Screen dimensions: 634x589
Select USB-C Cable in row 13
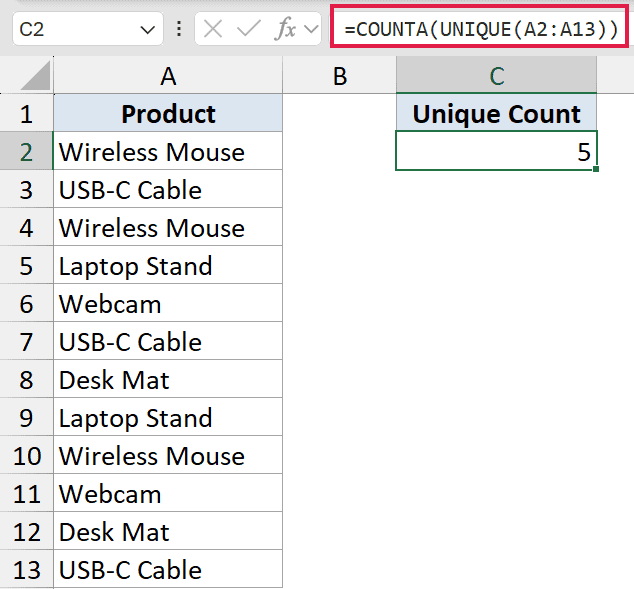[x=168, y=569]
